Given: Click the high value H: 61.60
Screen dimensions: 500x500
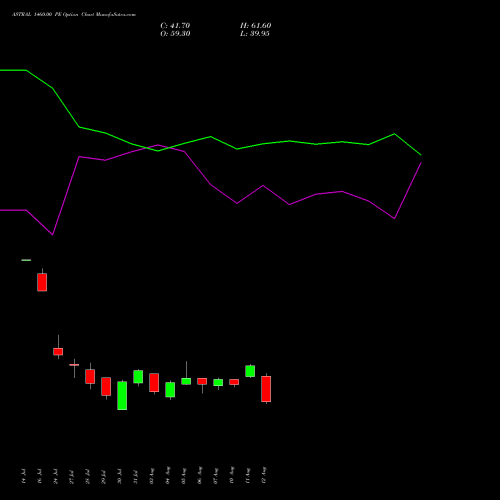Looking at the screenshot, I should pos(255,26).
